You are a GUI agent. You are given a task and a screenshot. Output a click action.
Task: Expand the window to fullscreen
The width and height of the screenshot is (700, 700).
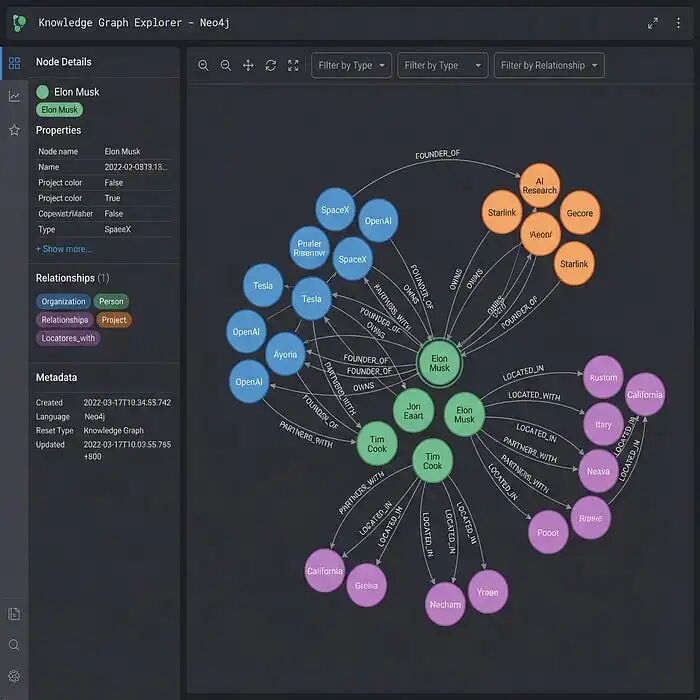653,23
